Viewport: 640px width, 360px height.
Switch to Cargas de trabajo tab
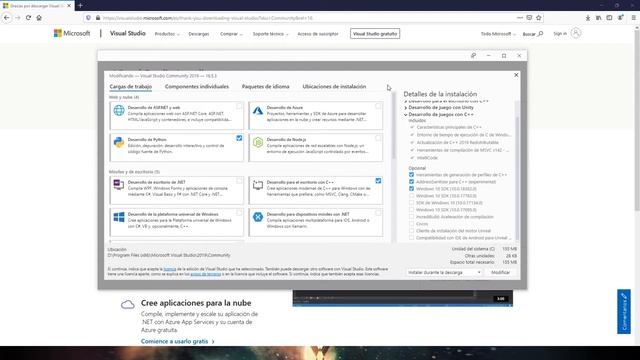pos(131,87)
